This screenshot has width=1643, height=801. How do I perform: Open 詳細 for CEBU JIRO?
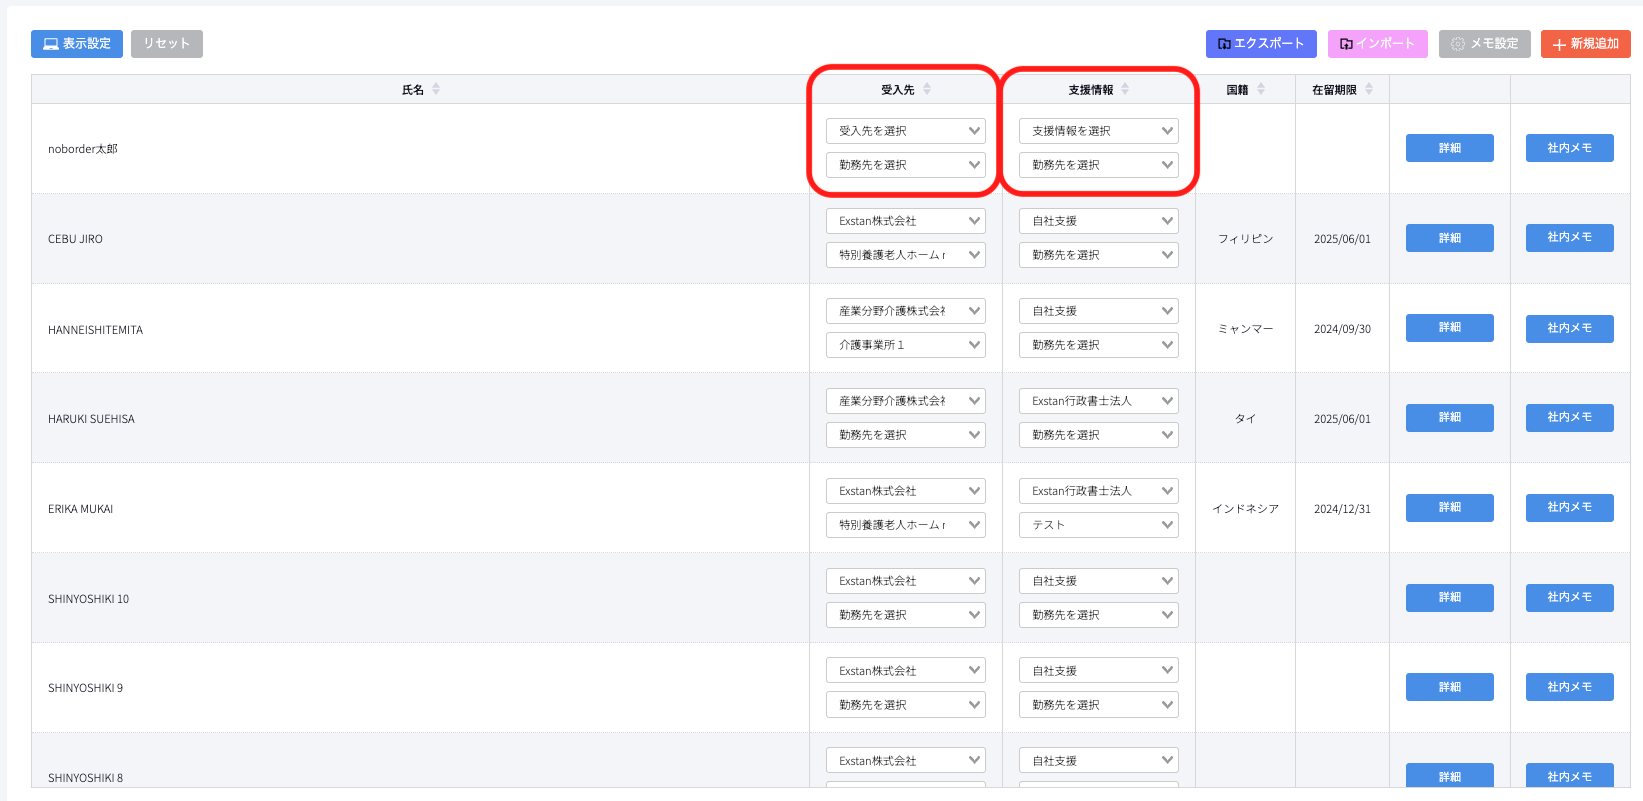tap(1449, 238)
